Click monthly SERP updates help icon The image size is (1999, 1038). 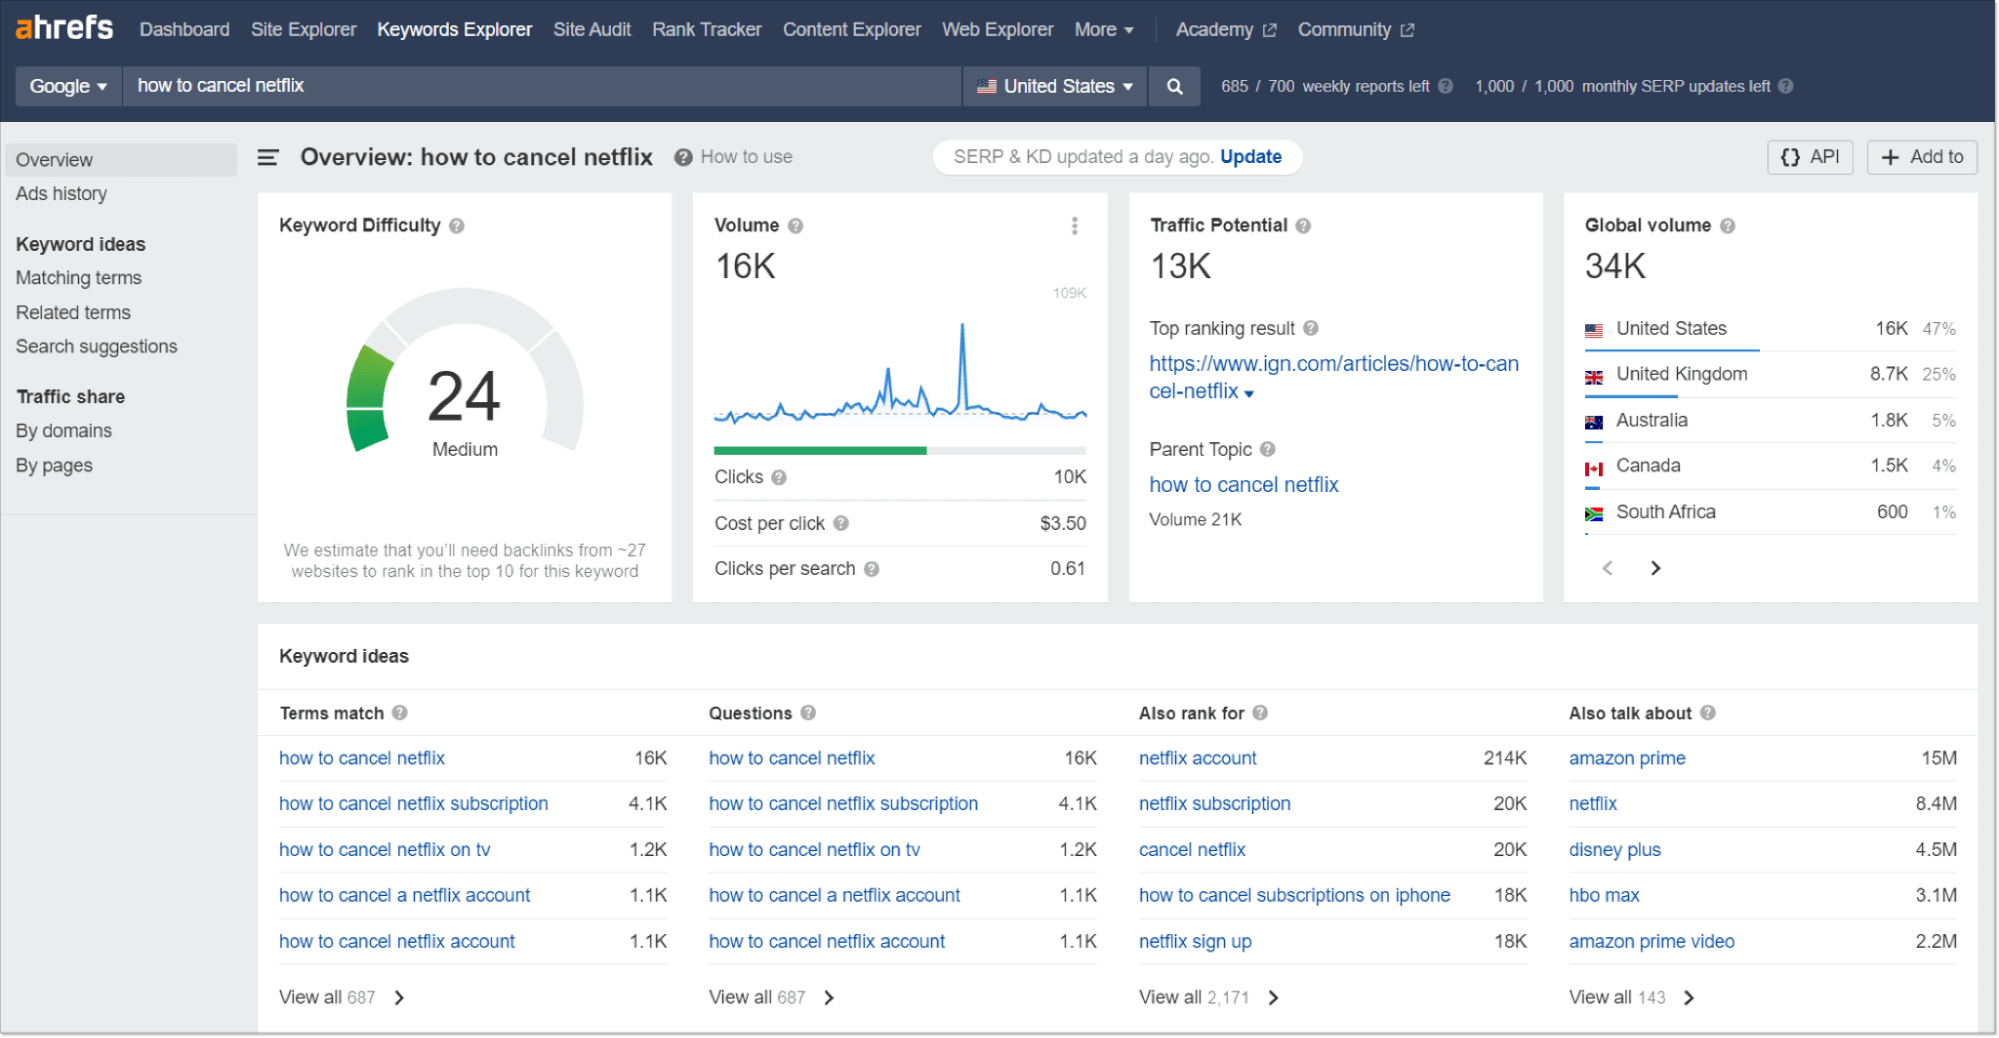click(1786, 86)
